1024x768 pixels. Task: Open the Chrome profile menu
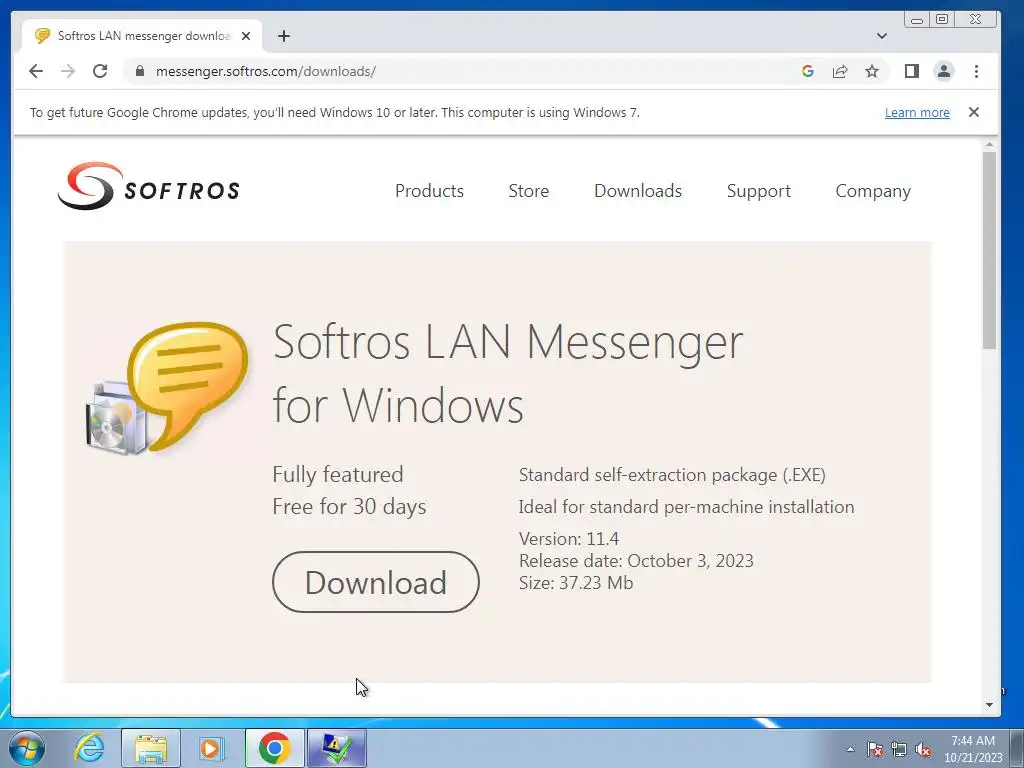[x=944, y=71]
